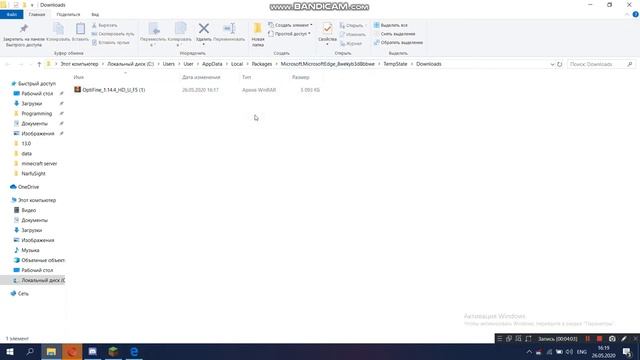Switch to Share (Поделиться) ribbon tab
The width and height of the screenshot is (640, 360).
[x=68, y=14]
